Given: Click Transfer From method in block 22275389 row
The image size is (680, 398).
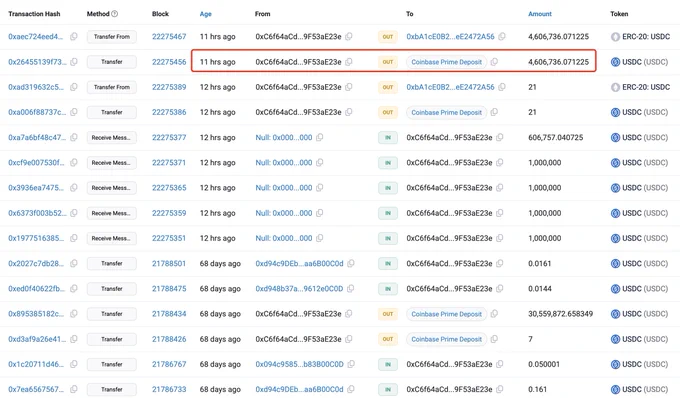Looking at the screenshot, I should click(x=112, y=87).
